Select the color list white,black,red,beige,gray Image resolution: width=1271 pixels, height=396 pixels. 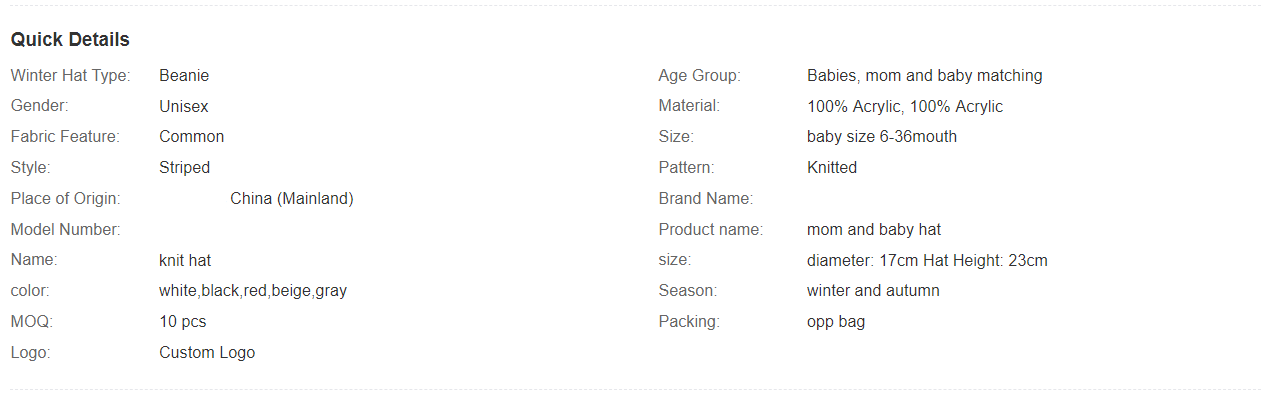pyautogui.click(x=253, y=291)
